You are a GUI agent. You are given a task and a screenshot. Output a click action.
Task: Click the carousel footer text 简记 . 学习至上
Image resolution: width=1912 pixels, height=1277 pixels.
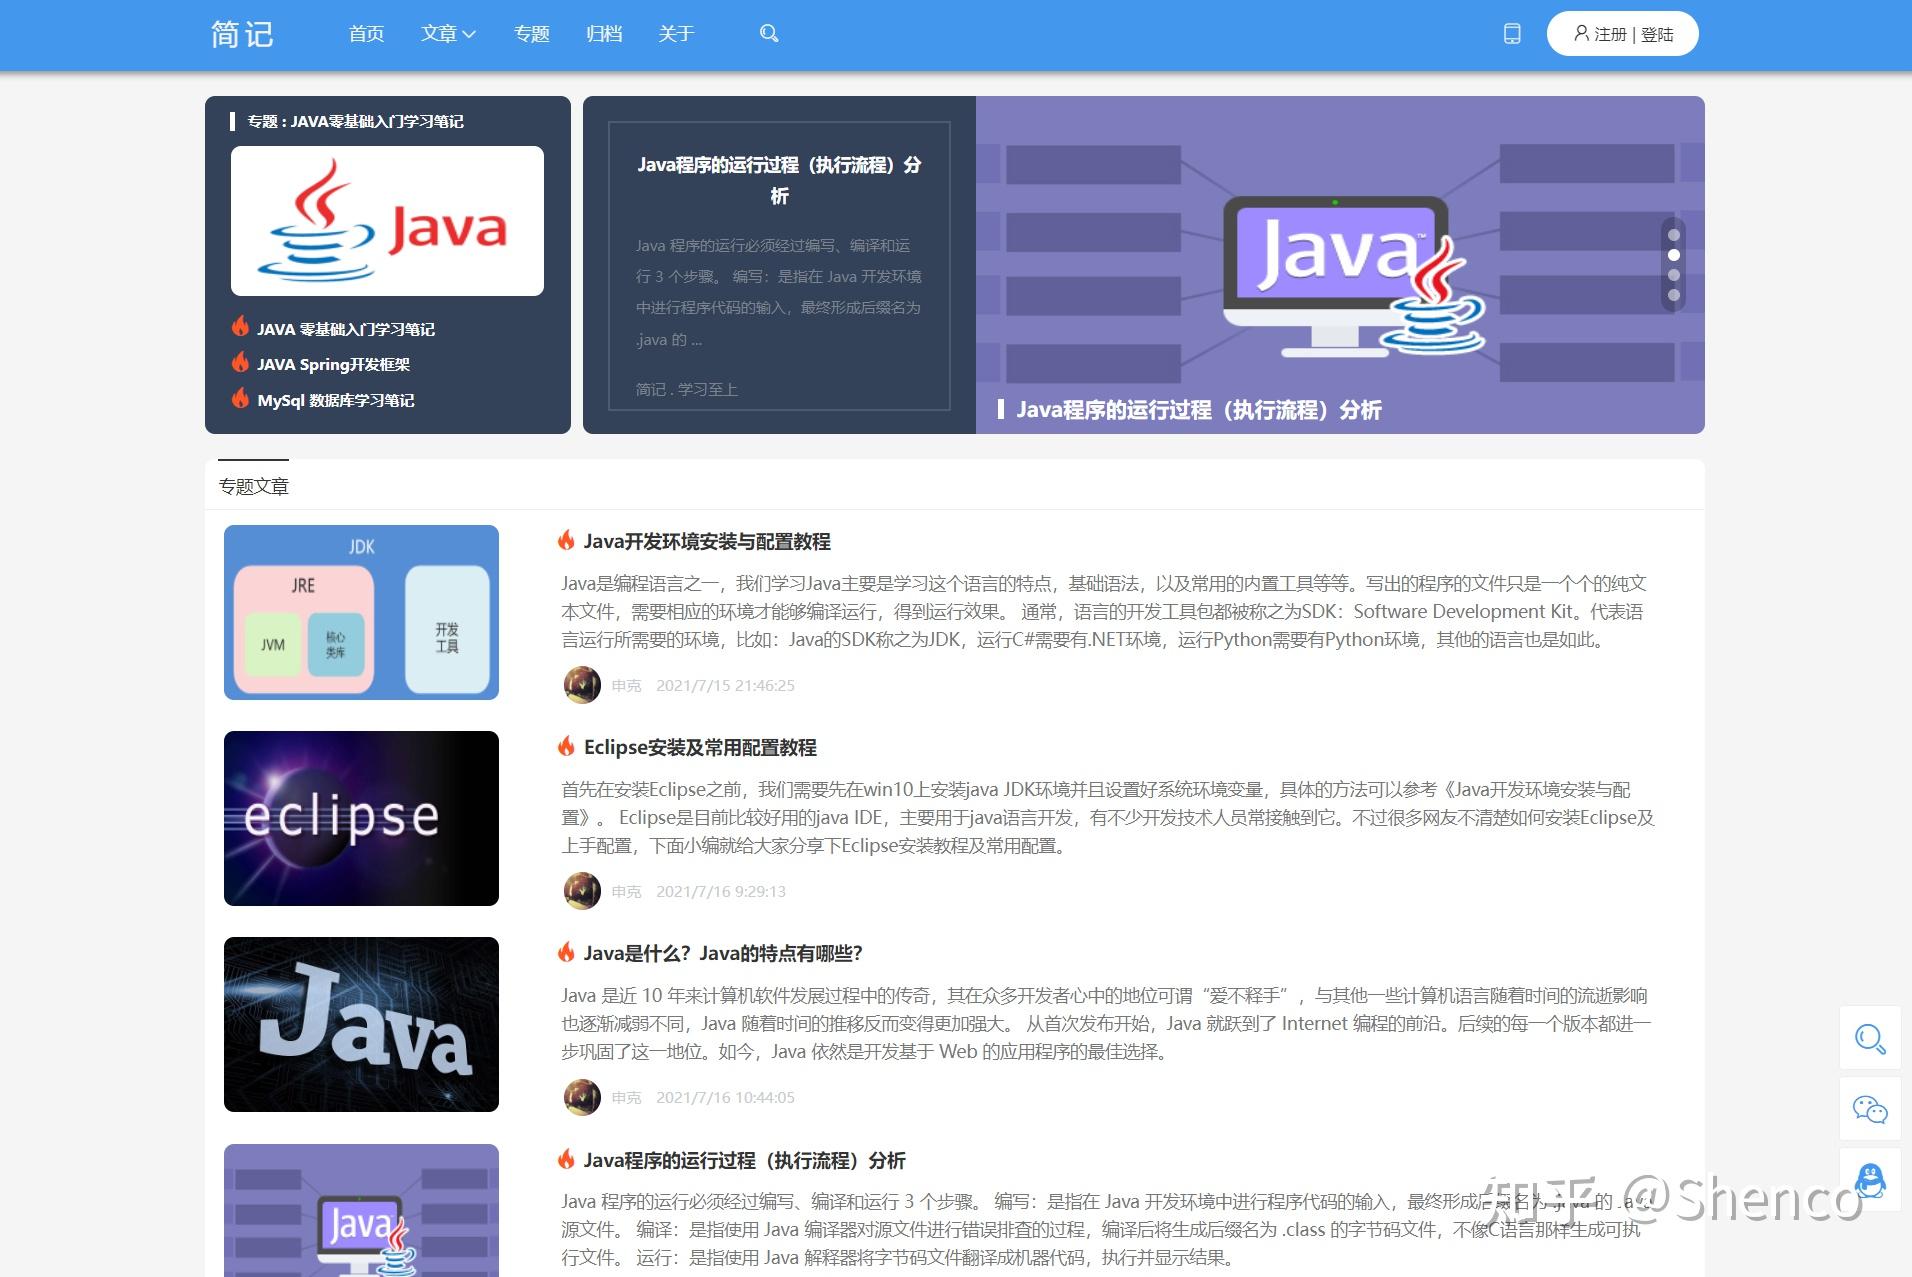tap(687, 390)
